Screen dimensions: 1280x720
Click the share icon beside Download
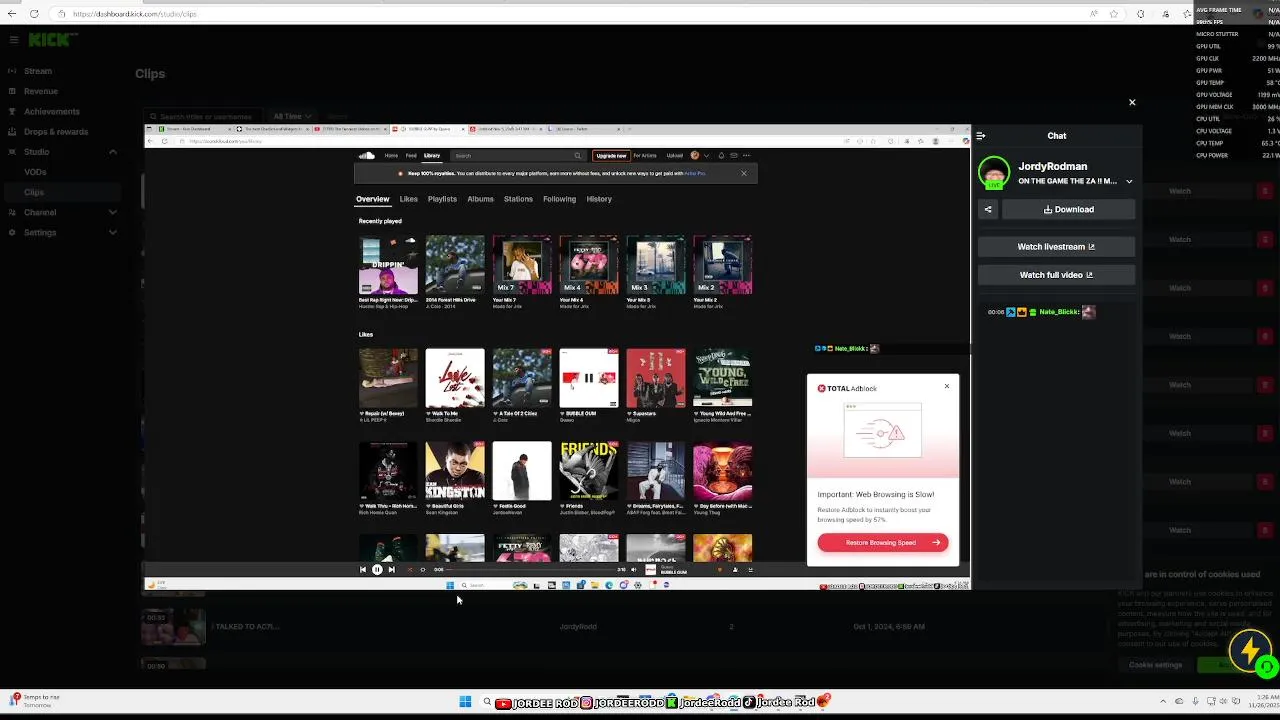point(988,209)
